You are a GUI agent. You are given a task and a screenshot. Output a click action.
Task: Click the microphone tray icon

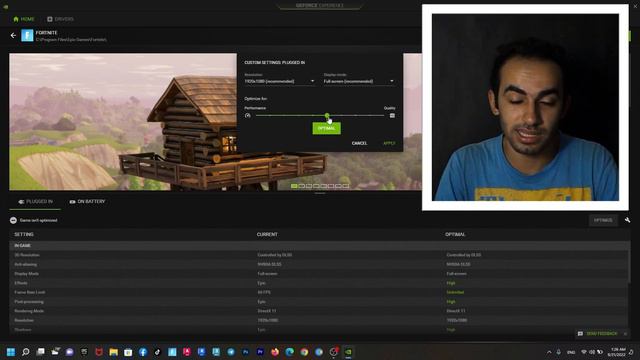coord(559,352)
